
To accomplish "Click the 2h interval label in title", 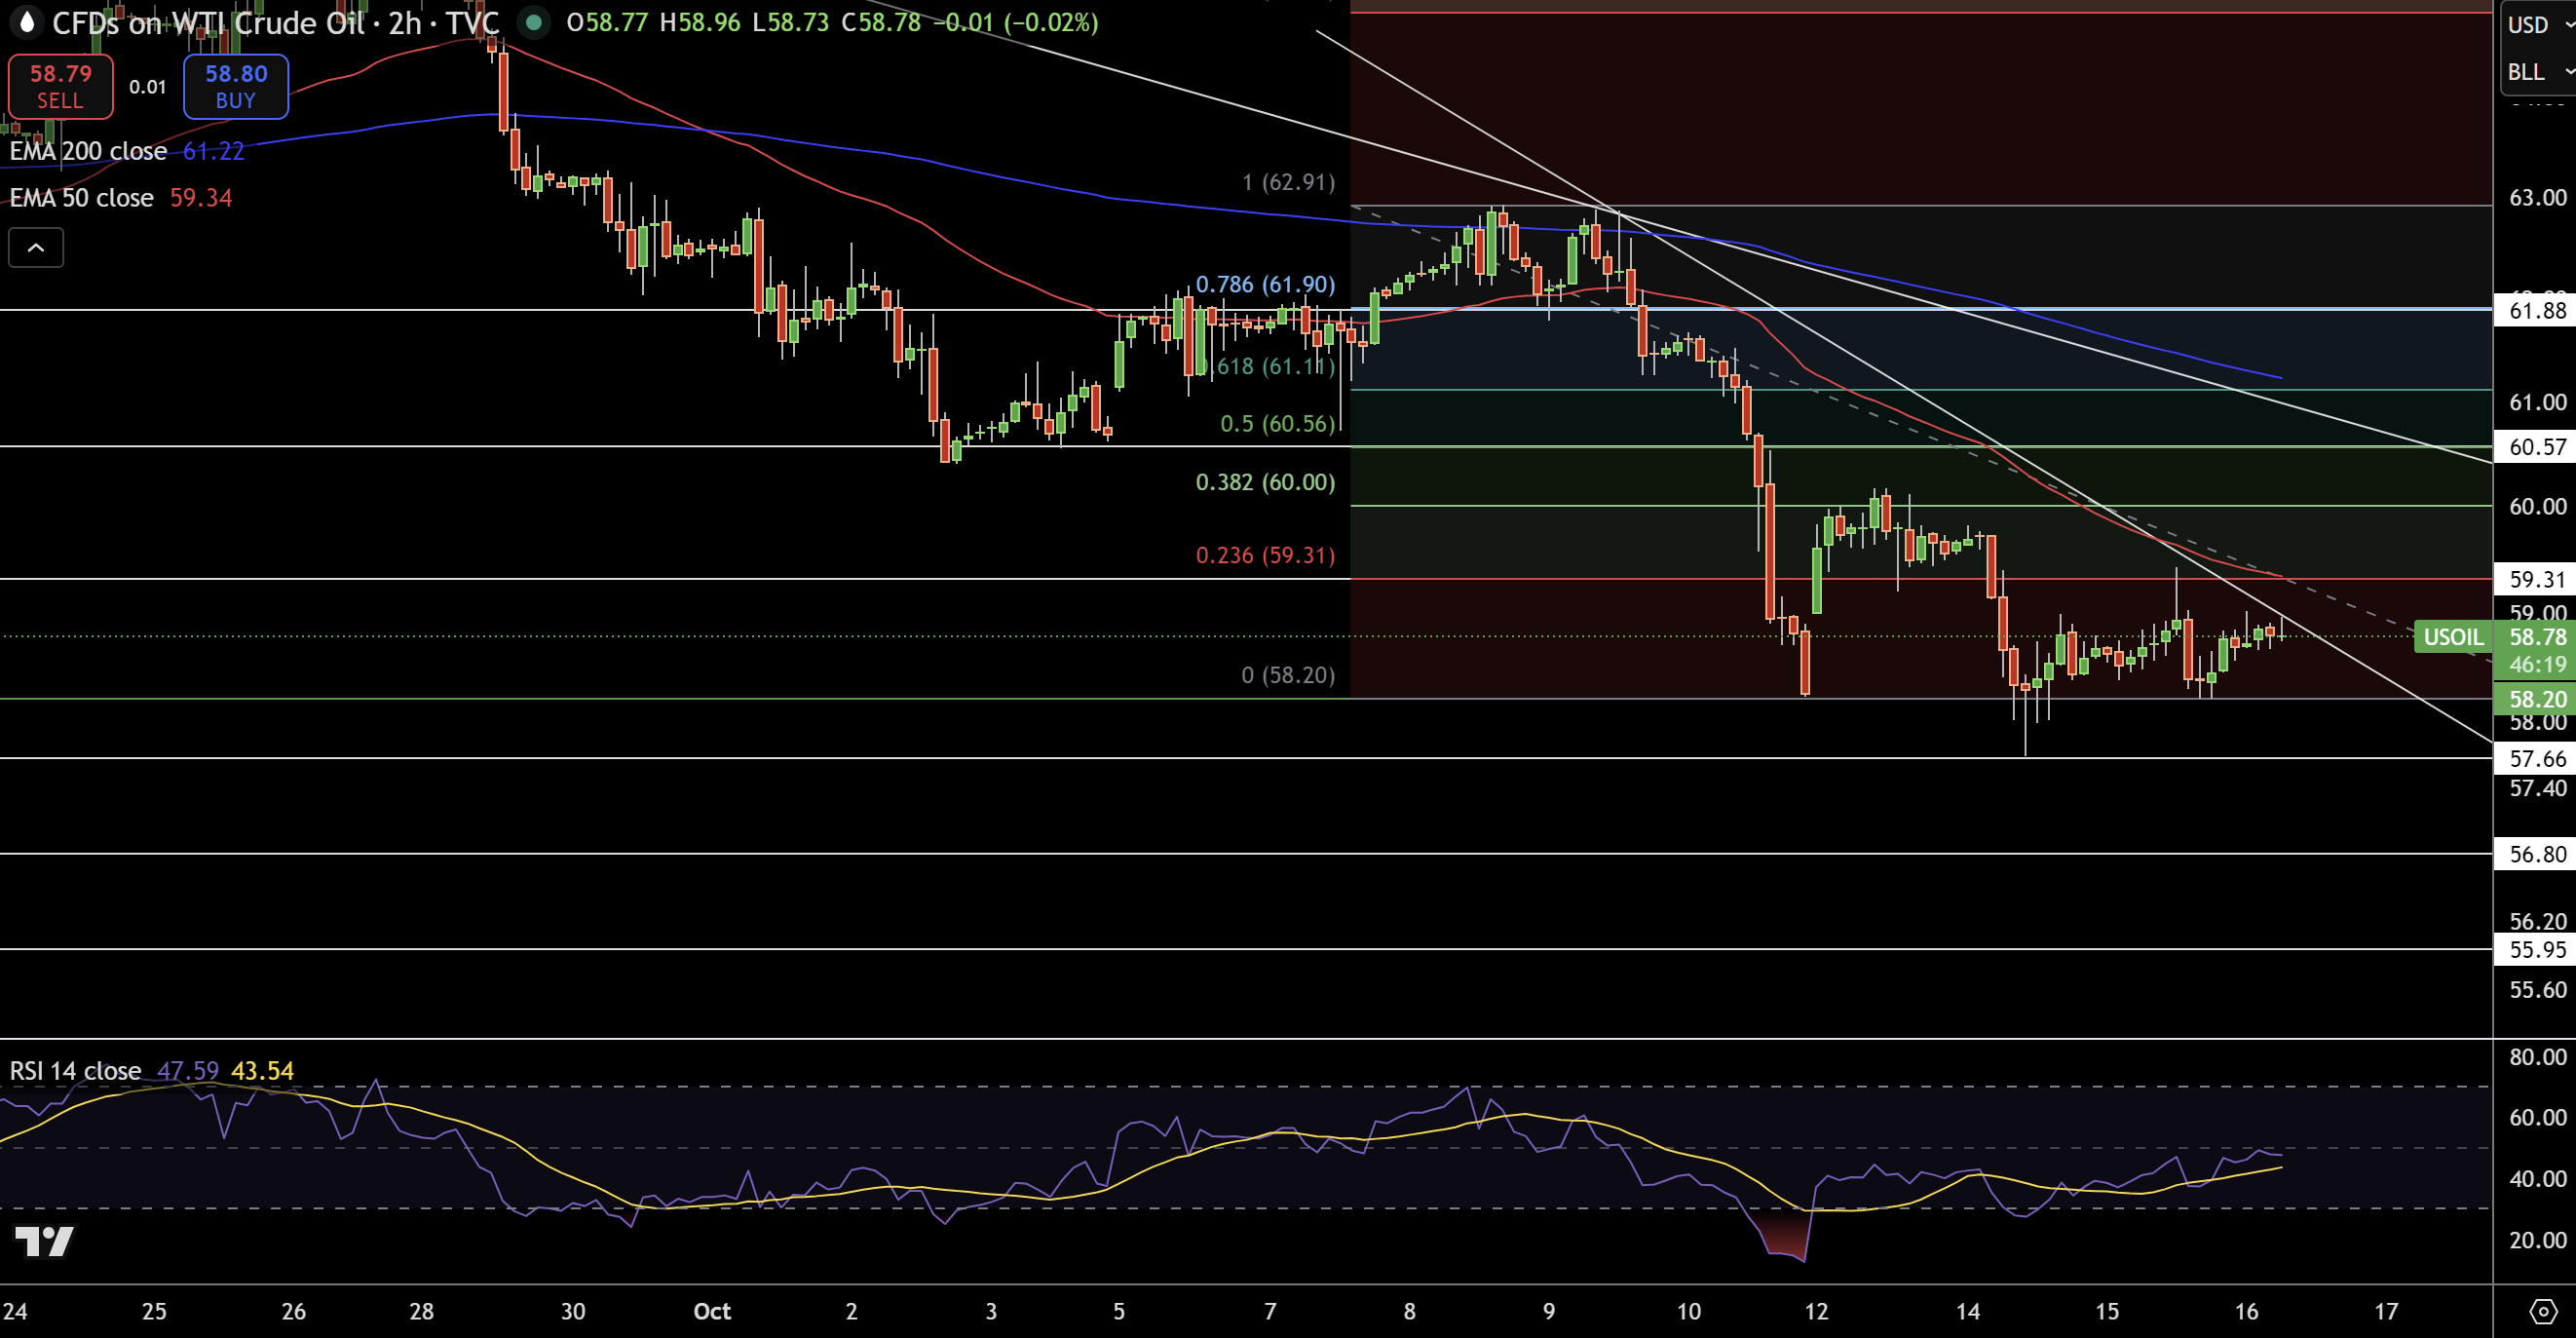I will (x=405, y=23).
